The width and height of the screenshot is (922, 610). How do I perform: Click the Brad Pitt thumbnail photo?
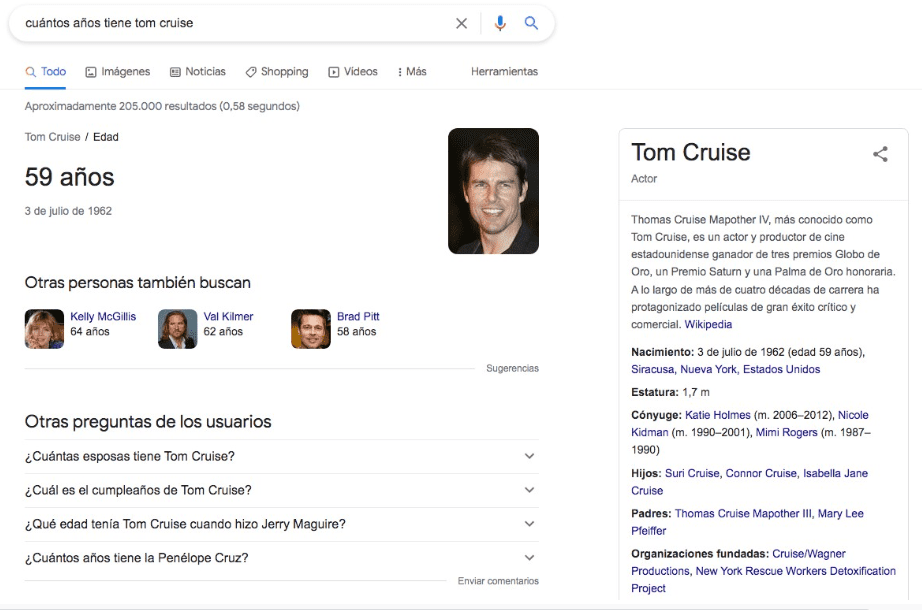(310, 329)
